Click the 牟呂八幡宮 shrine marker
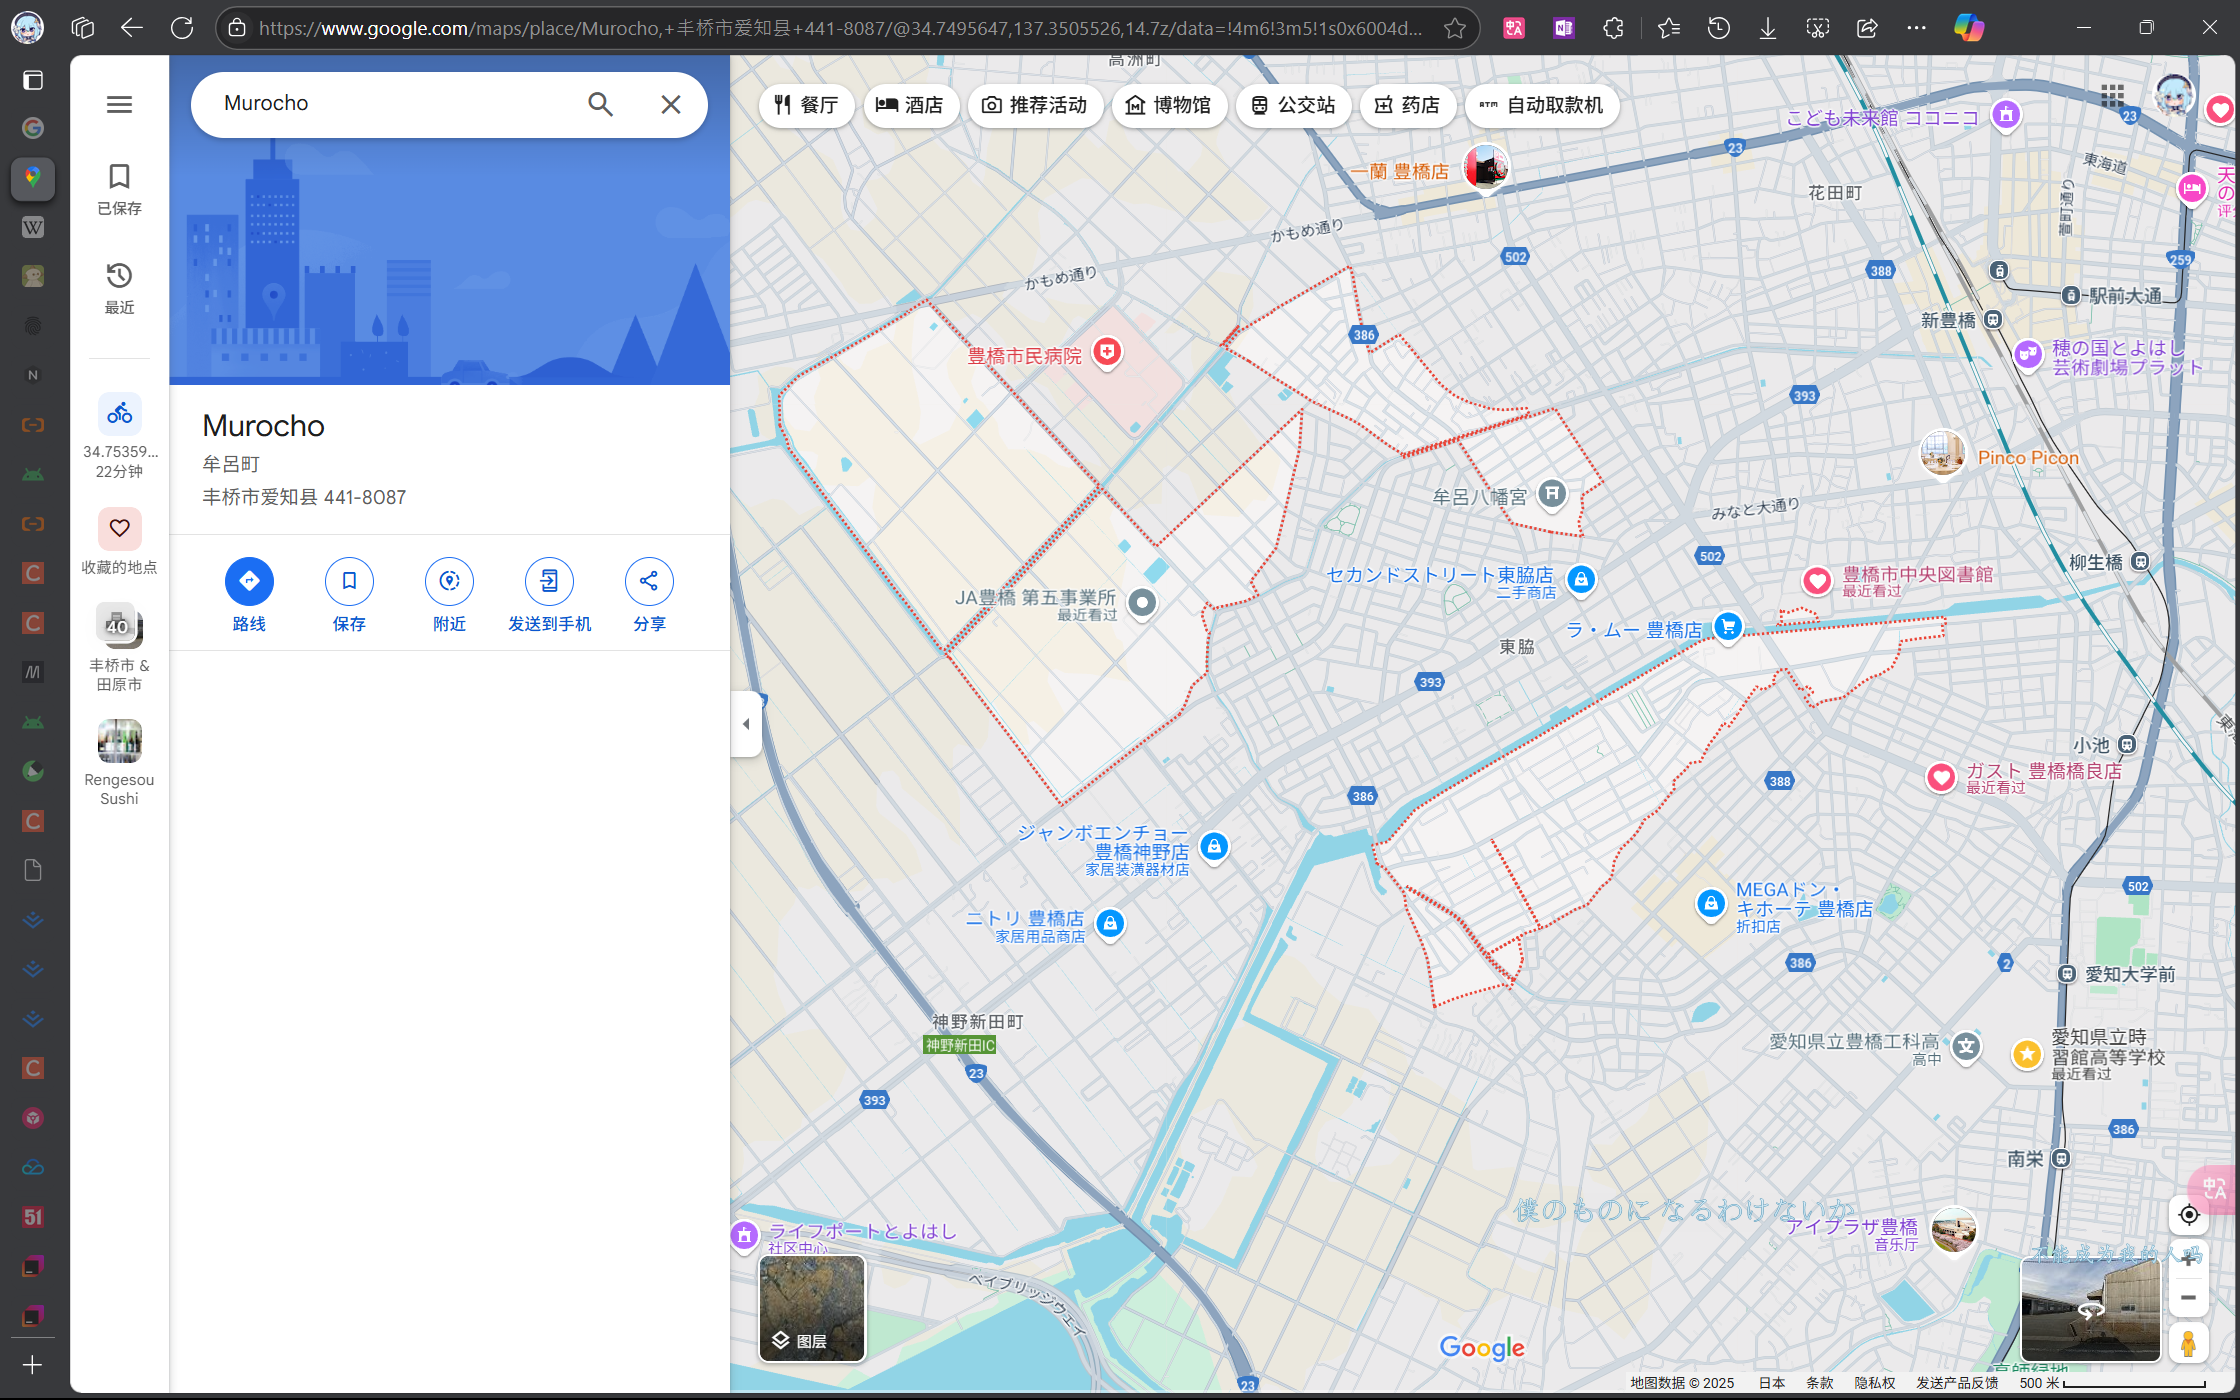 [x=1552, y=493]
